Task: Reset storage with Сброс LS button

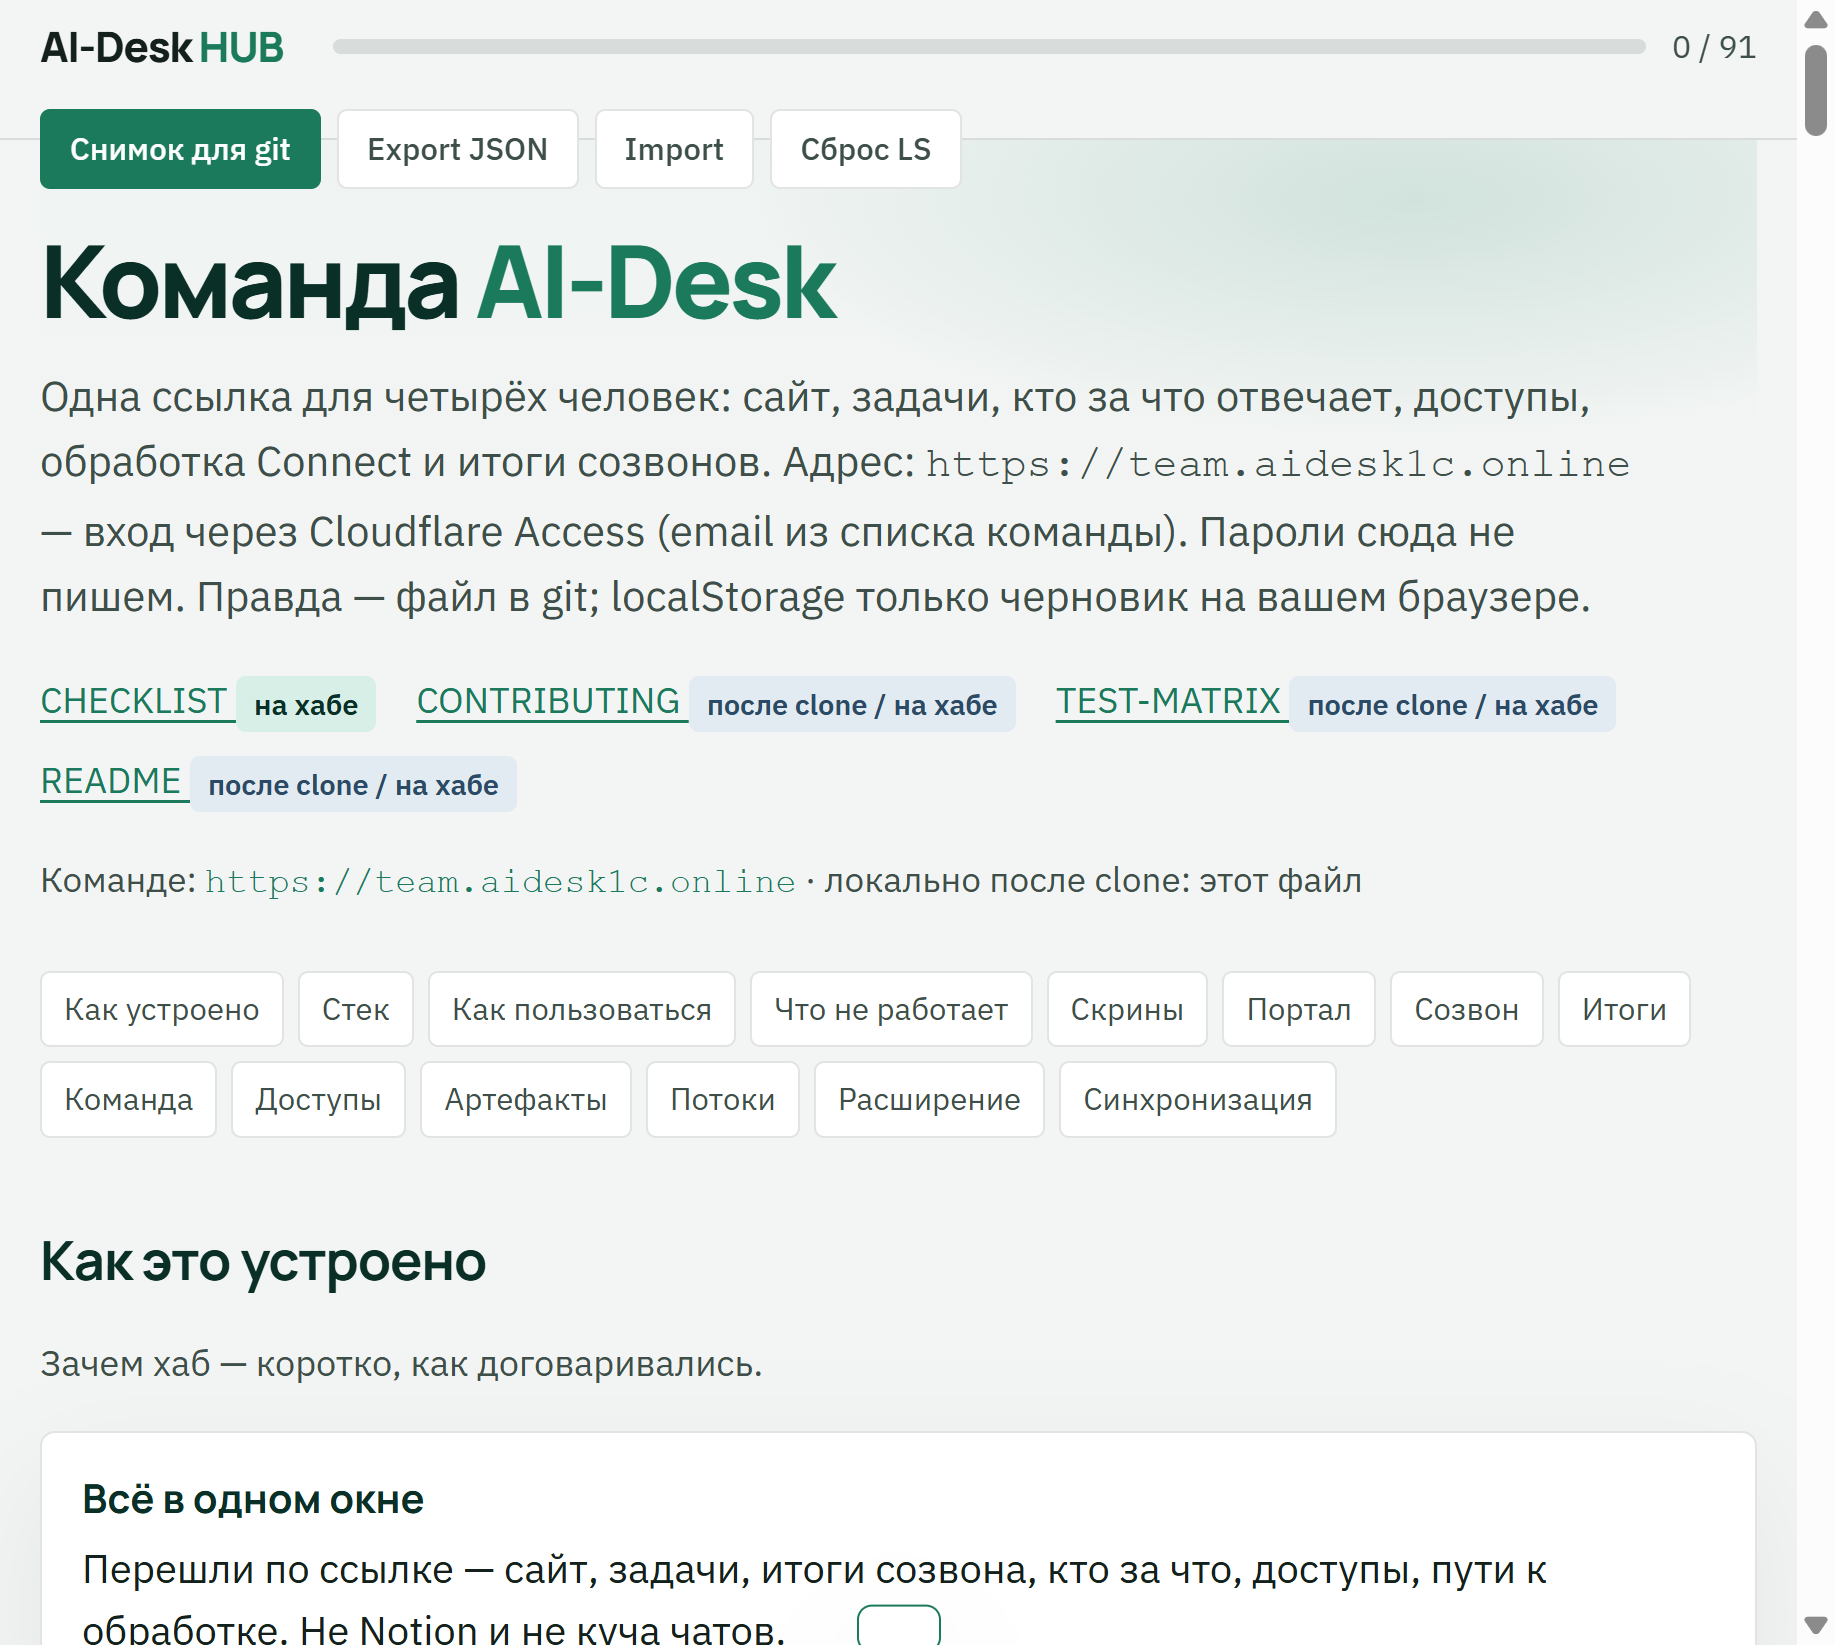Action: 866,149
